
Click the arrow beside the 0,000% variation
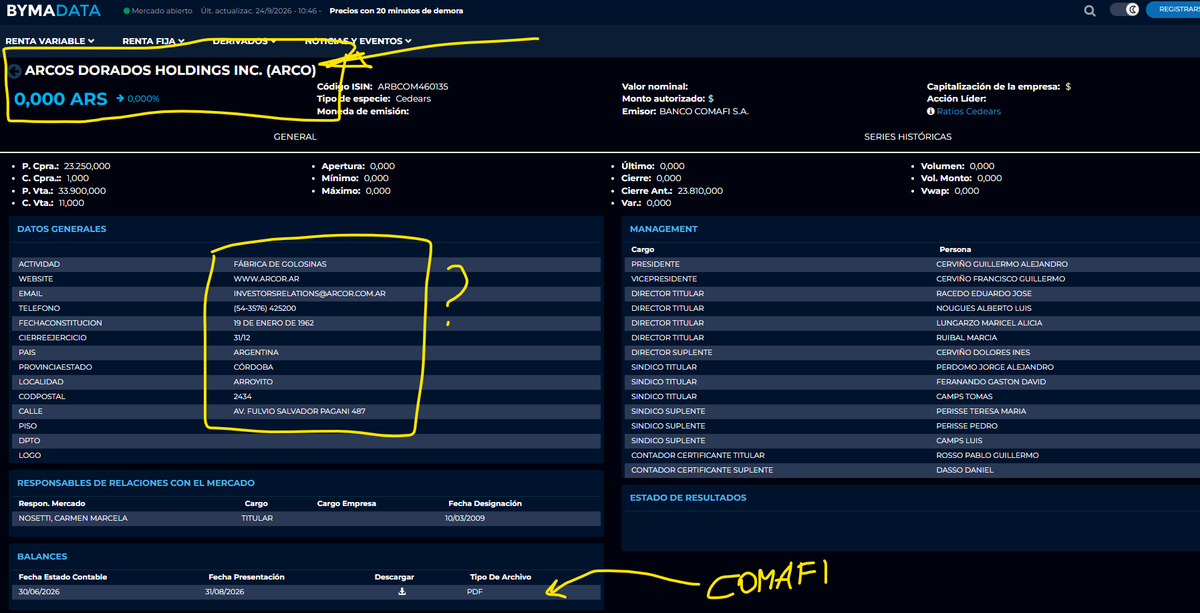pos(120,99)
